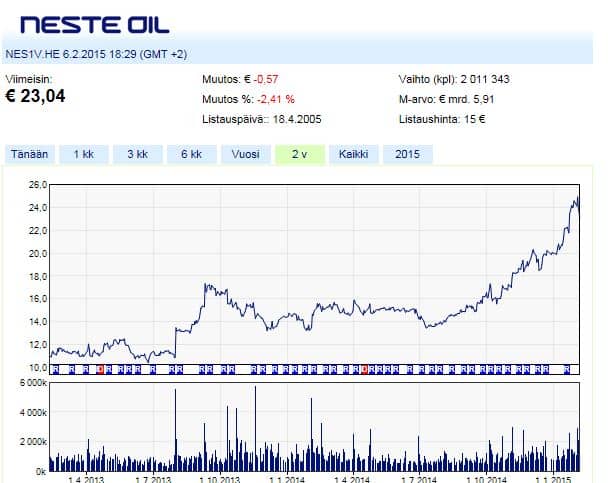Click the rightmost red event marker on timeline
This screenshot has height=483, width=608.
coord(365,369)
